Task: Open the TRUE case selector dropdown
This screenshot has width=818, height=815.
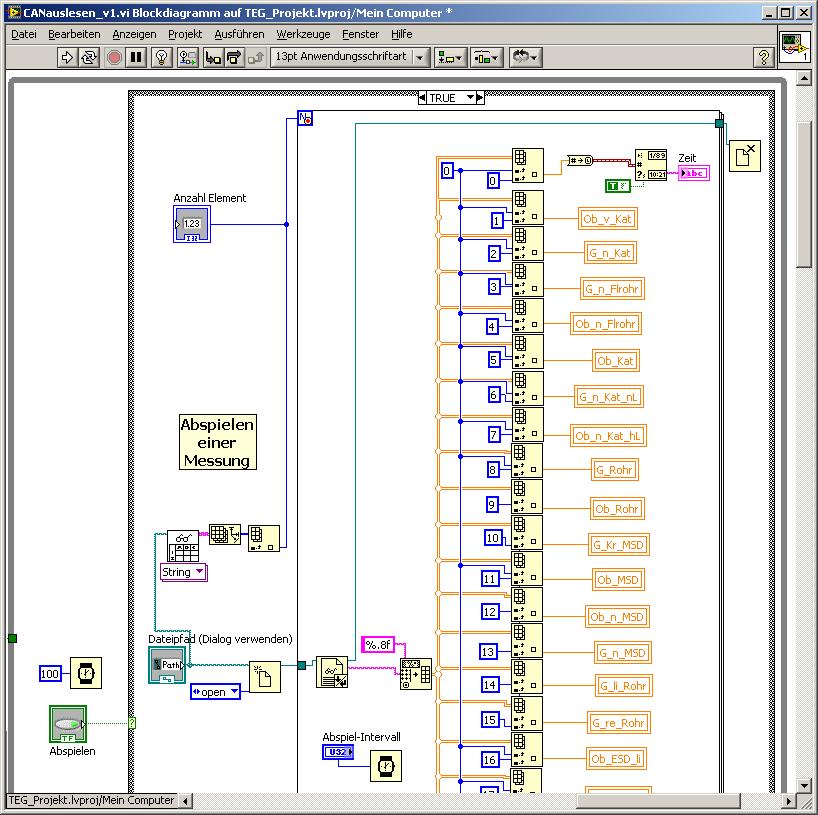Action: point(471,98)
